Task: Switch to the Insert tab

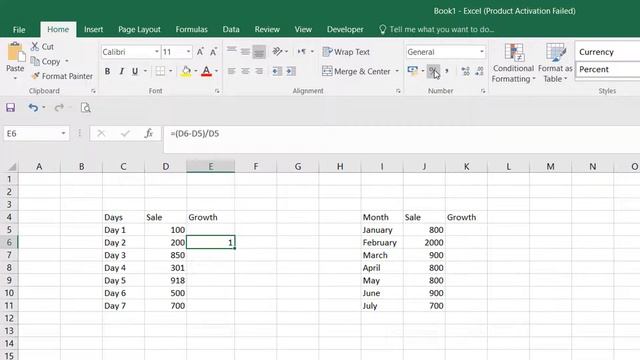Action: (93, 29)
